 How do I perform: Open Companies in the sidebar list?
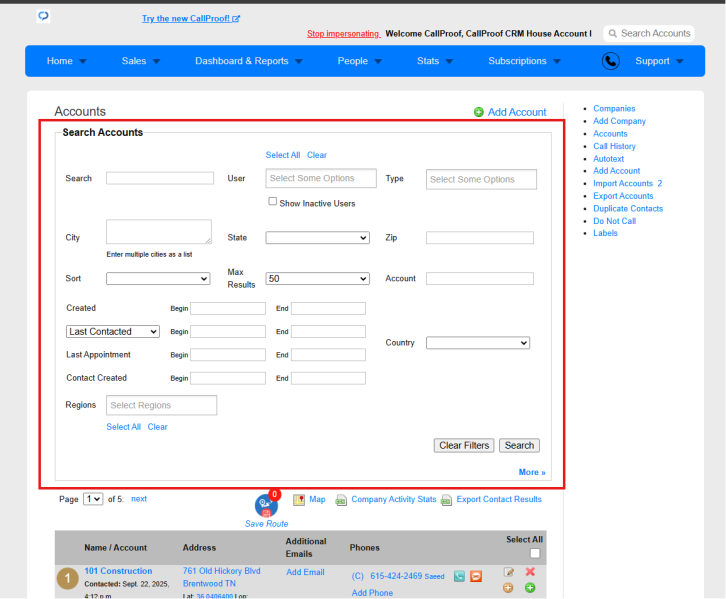614,109
